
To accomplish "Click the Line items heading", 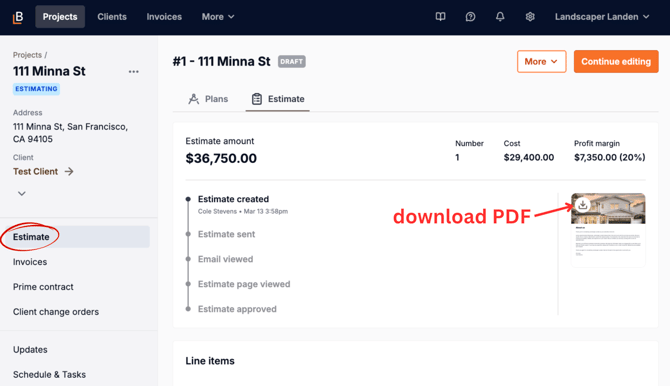I will coord(210,361).
